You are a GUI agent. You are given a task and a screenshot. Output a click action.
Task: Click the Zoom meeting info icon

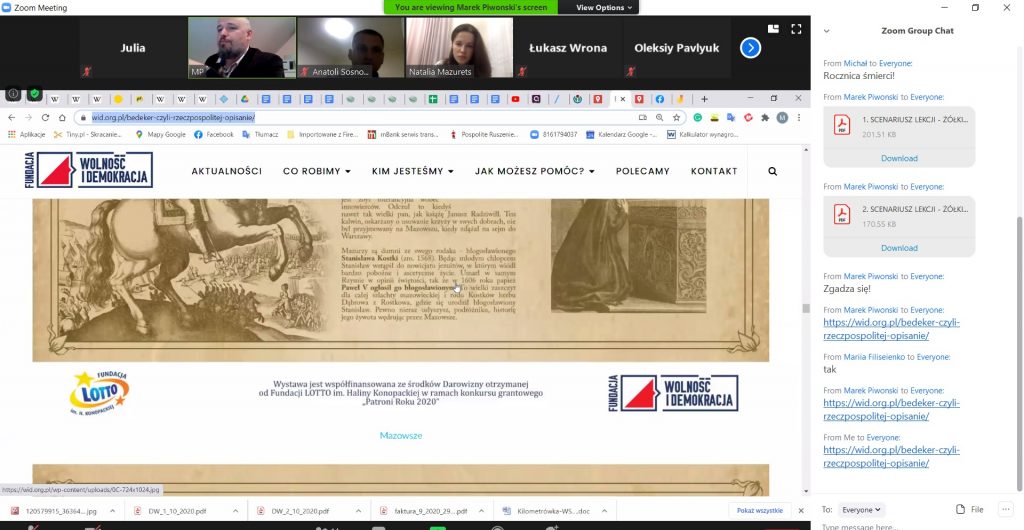[x=12, y=95]
